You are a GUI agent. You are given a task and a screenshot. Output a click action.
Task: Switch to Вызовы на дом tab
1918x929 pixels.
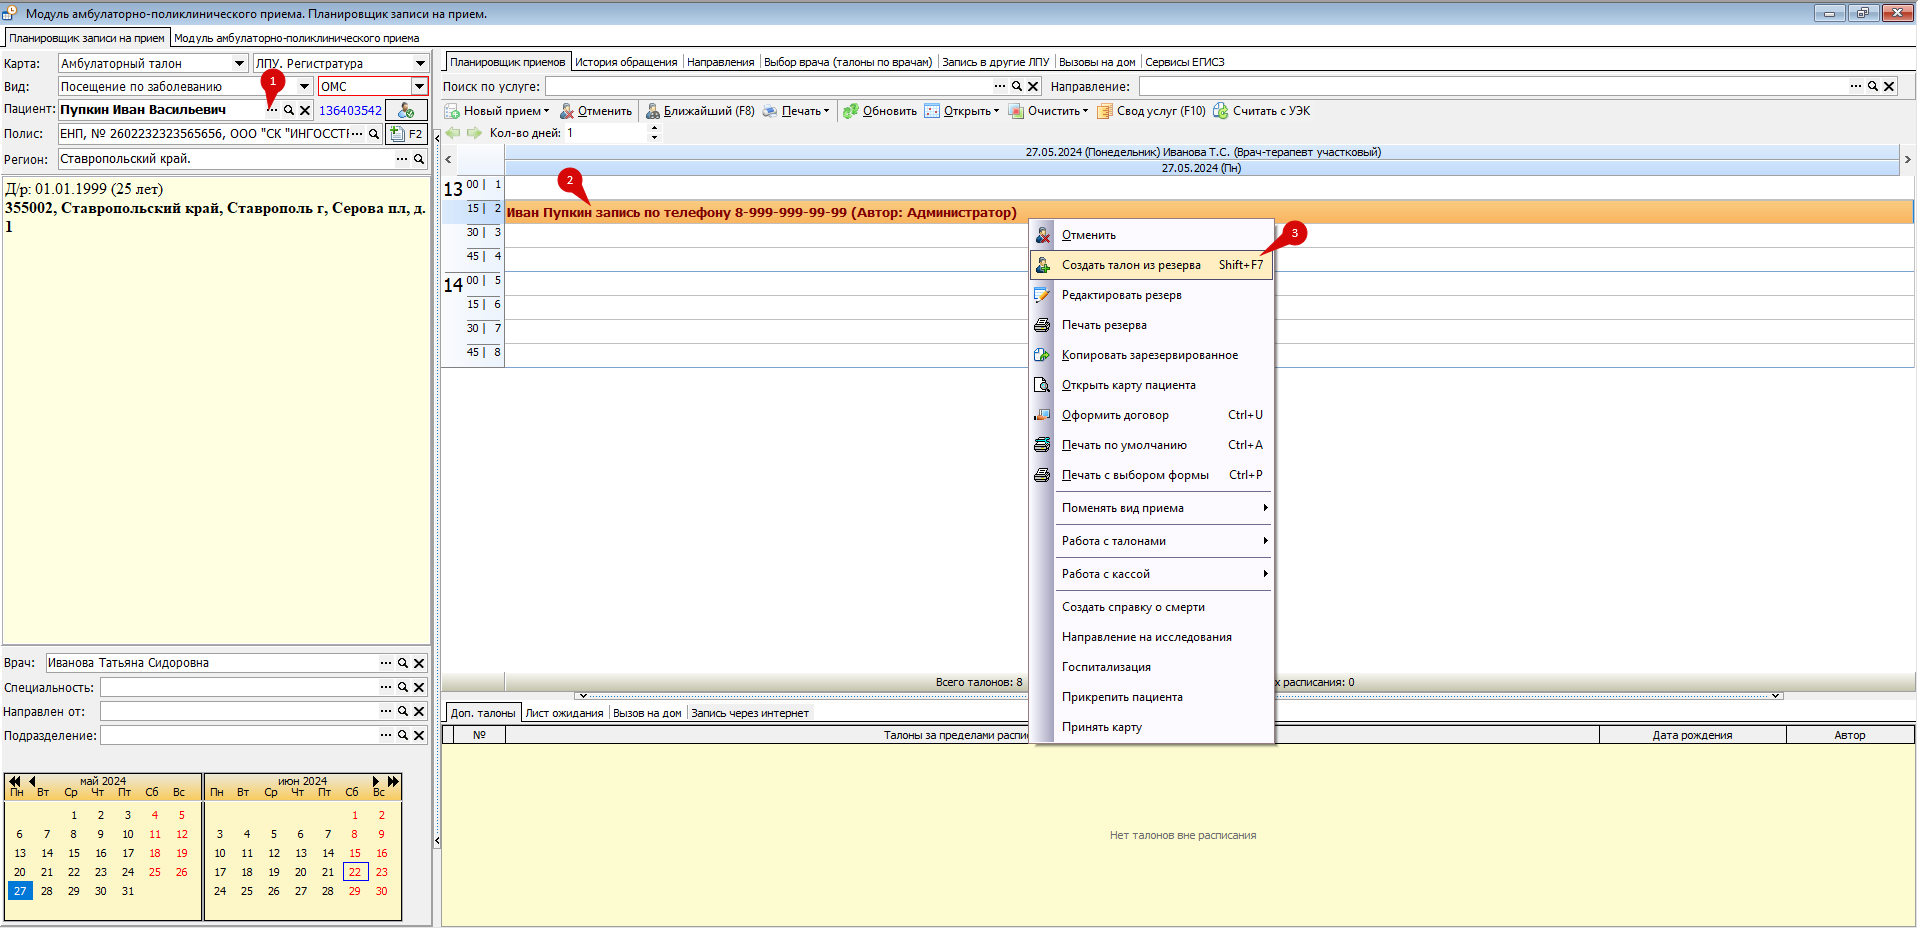[1097, 62]
